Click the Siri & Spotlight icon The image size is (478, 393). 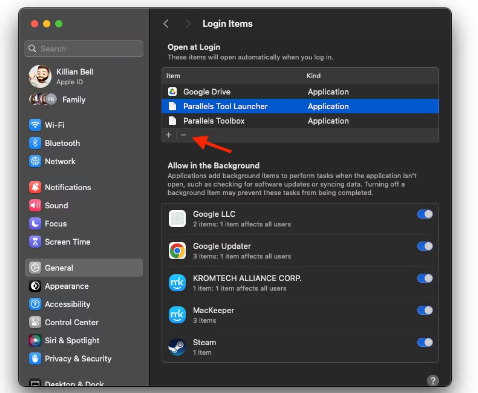pos(35,340)
